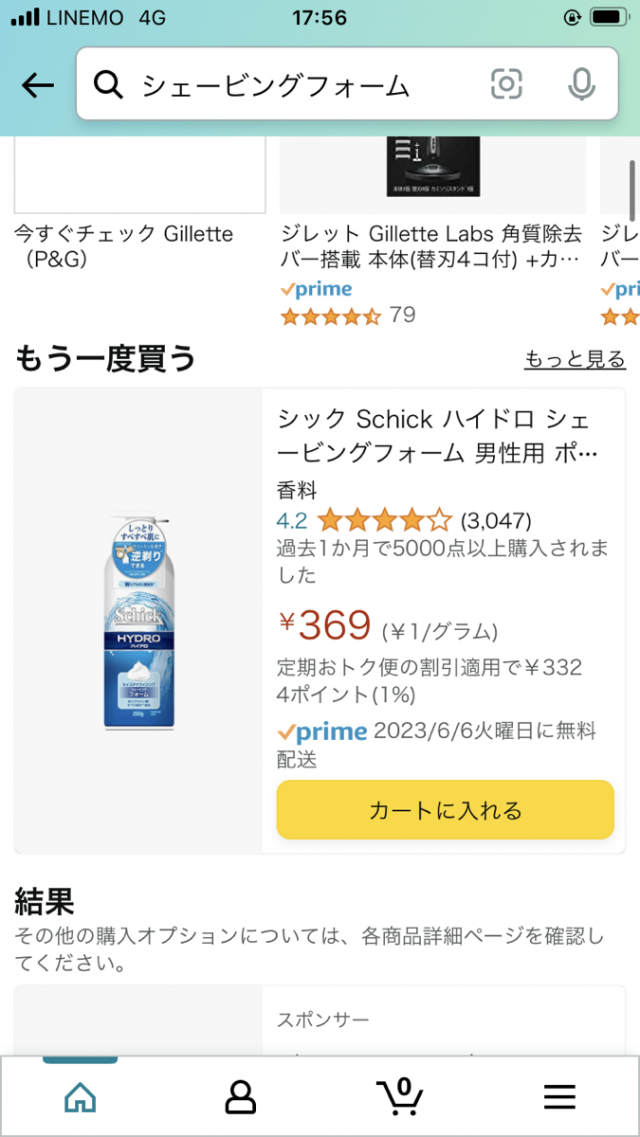Tap the search magnifier icon
The image size is (640, 1137).
pyautogui.click(x=108, y=85)
